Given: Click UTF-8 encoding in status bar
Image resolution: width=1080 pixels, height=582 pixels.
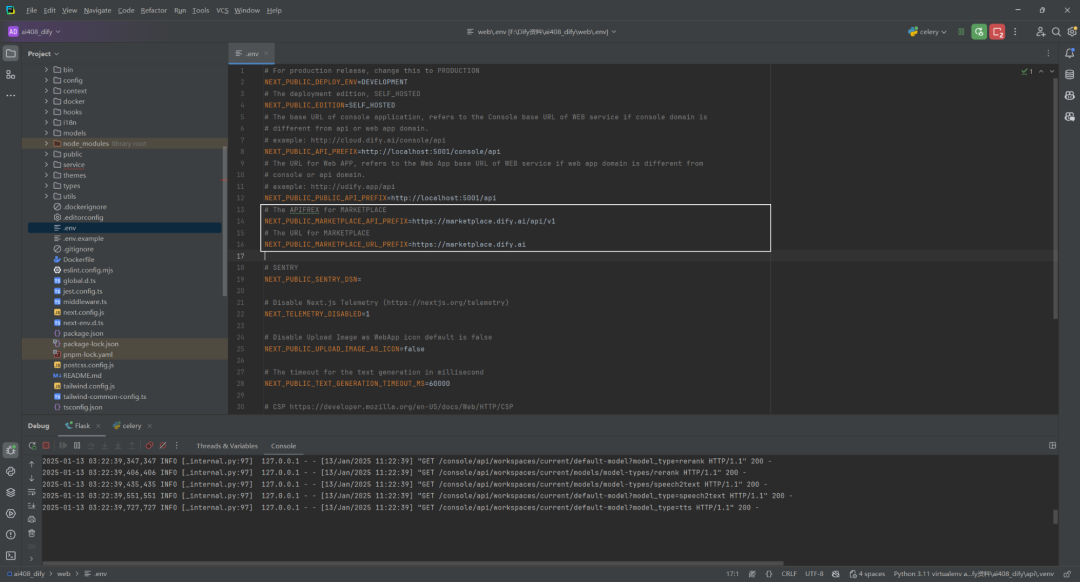Looking at the screenshot, I should click(x=814, y=574).
